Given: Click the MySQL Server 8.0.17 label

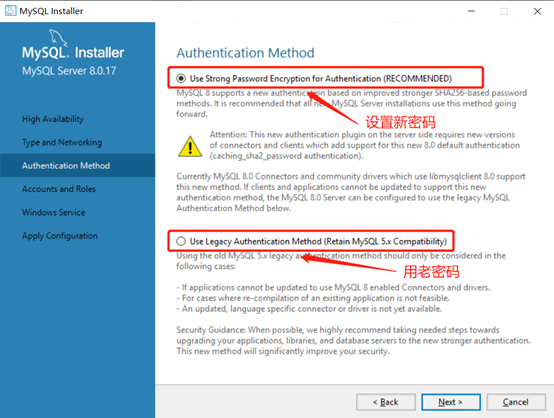Looking at the screenshot, I should point(69,71).
